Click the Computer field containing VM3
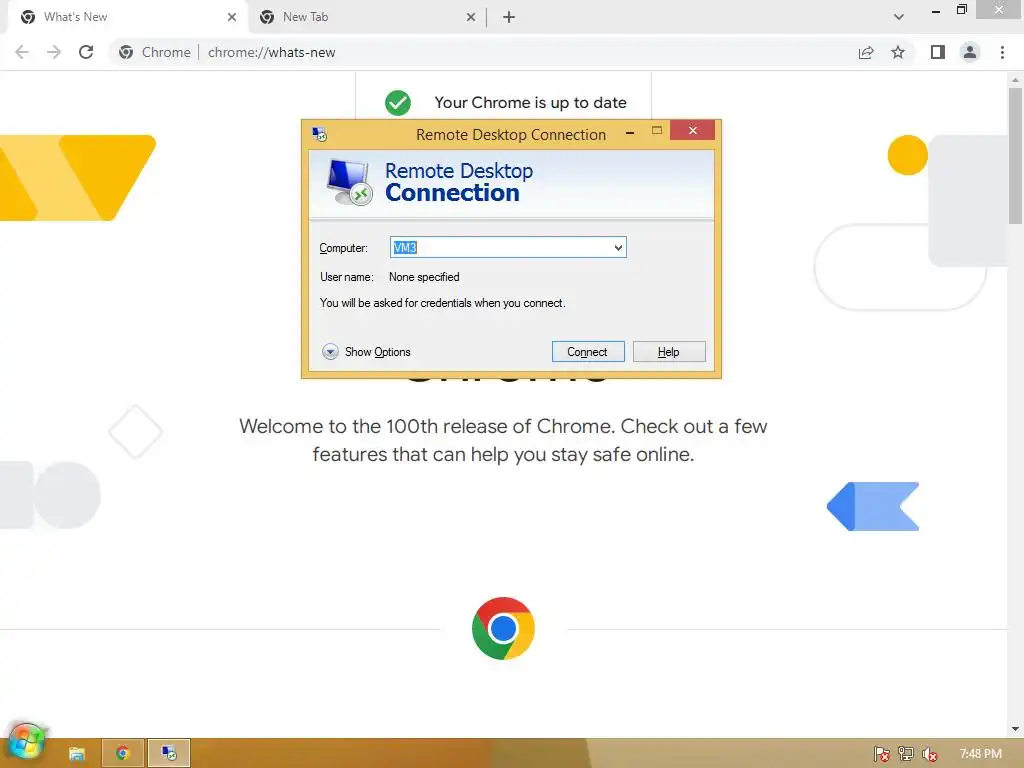Image resolution: width=1024 pixels, height=768 pixels. pyautogui.click(x=508, y=248)
